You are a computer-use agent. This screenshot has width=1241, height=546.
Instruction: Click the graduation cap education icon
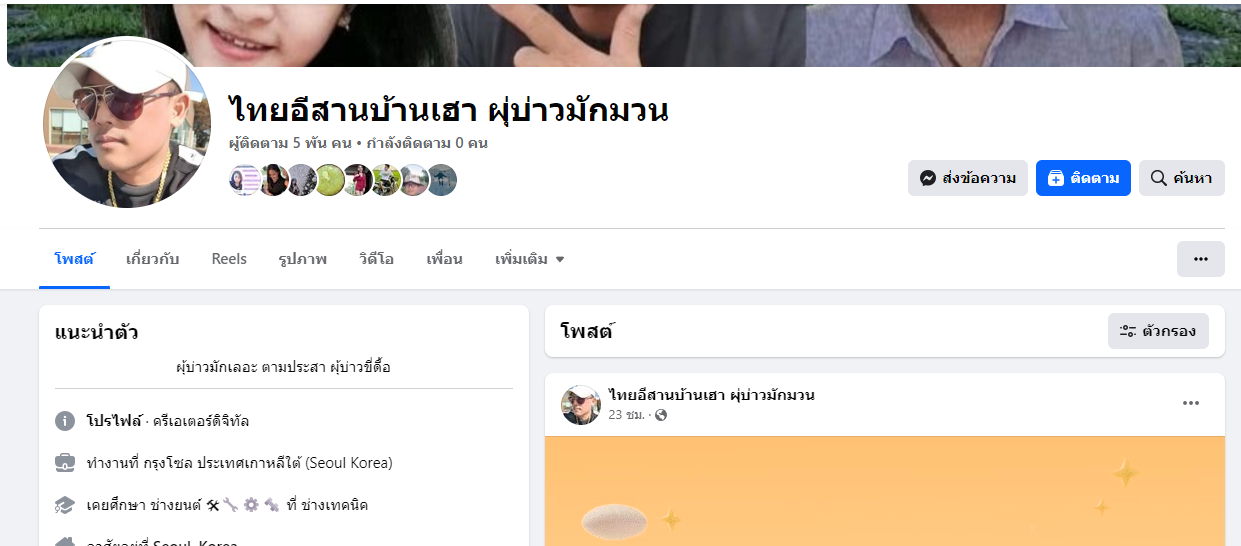[x=65, y=505]
